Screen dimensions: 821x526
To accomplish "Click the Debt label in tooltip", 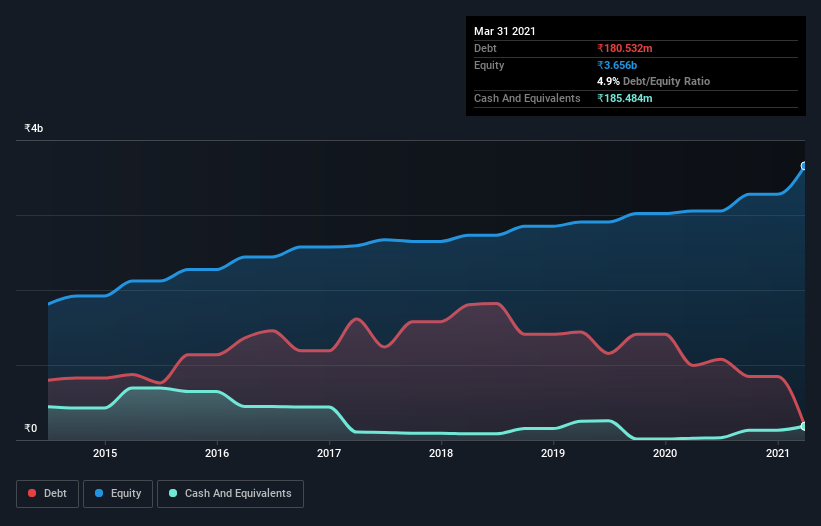I will (485, 48).
